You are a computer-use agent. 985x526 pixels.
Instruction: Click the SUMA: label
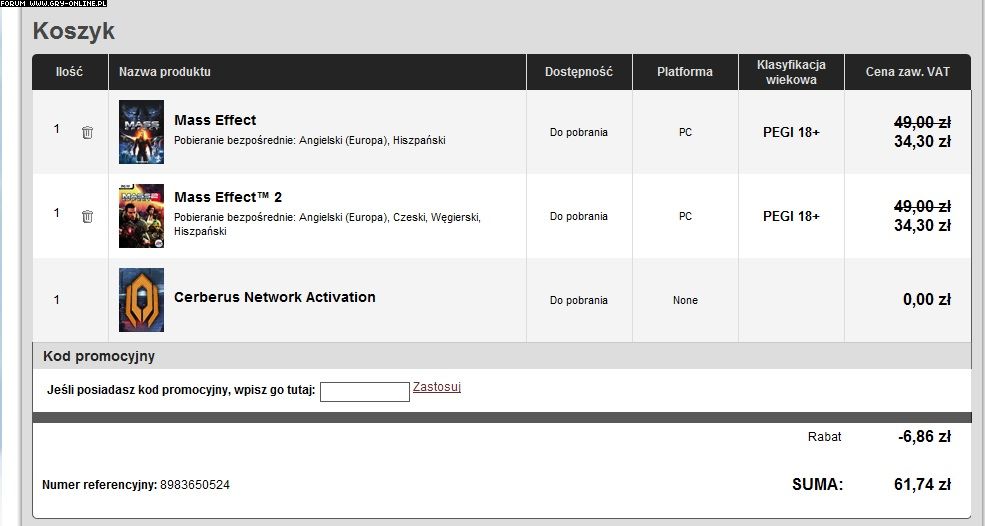817,485
